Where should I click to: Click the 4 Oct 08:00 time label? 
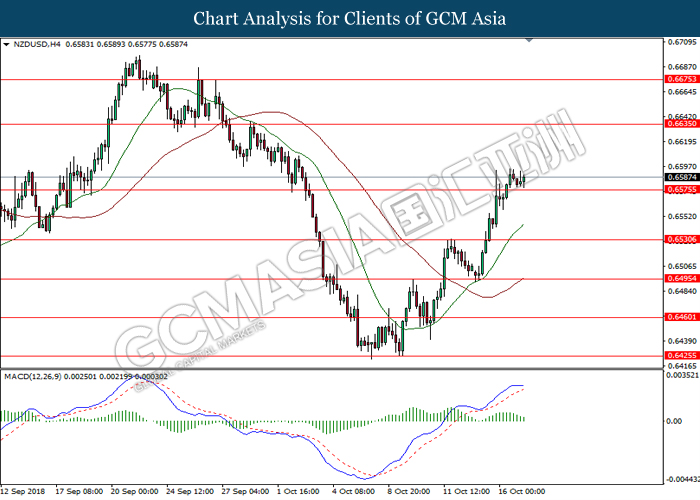coord(354,492)
